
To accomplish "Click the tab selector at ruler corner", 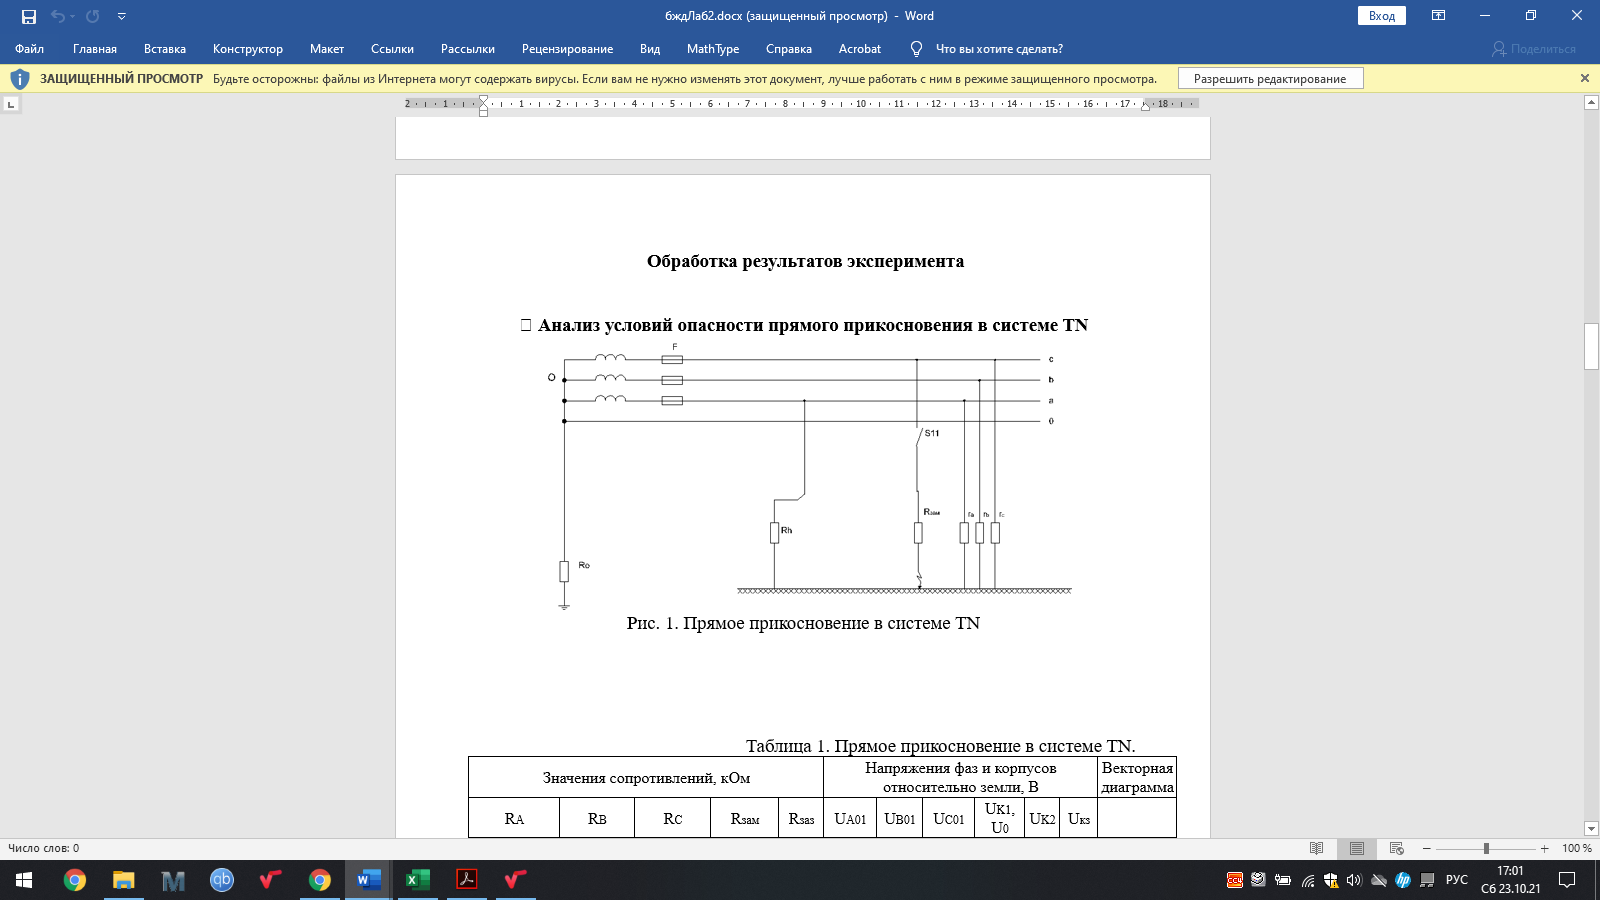I will pos(11,104).
